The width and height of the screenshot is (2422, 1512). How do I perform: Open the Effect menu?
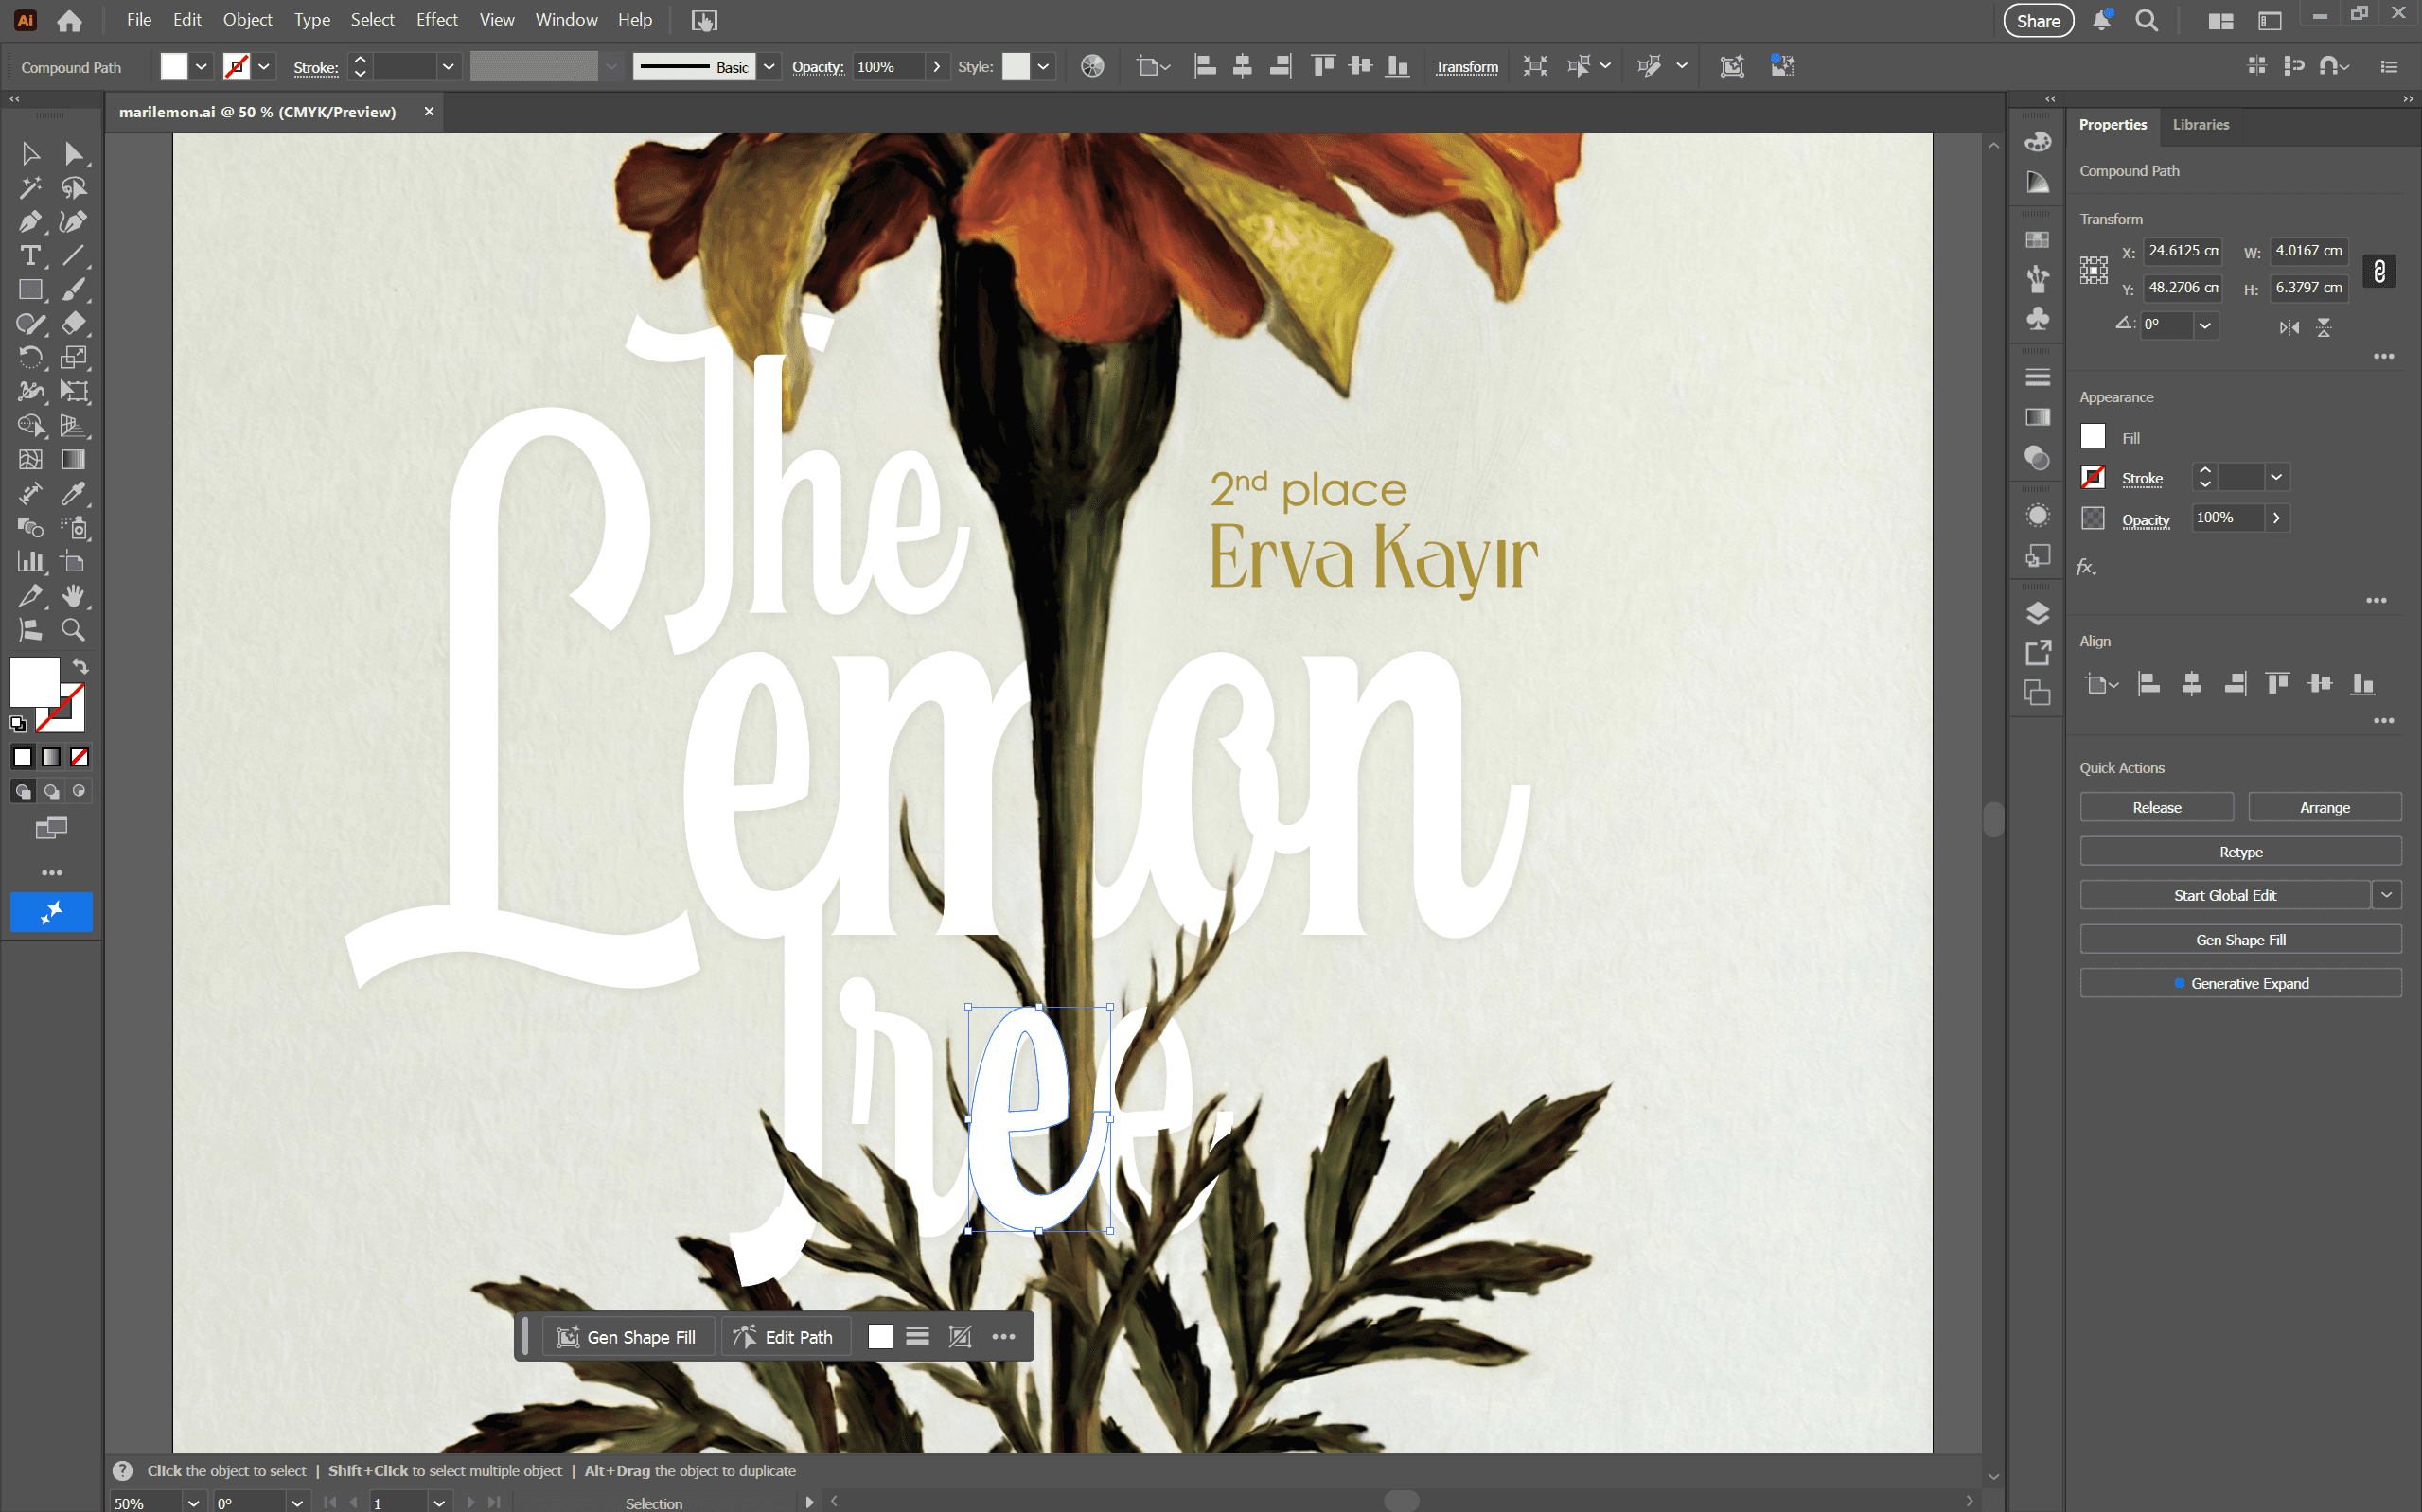[436, 20]
